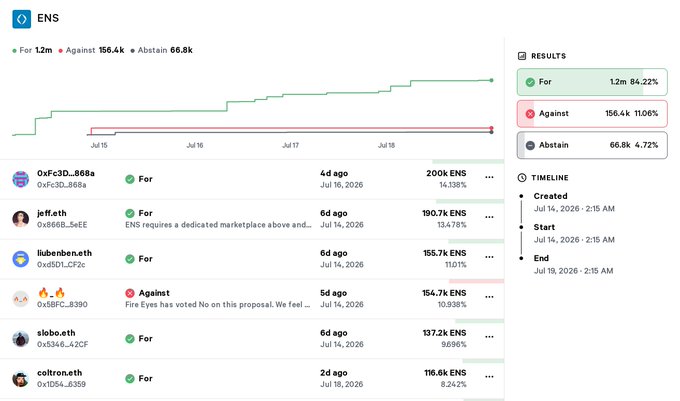The height and width of the screenshot is (401, 680).
Task: Click address 0x5BFC...8390
Action: 62,305
